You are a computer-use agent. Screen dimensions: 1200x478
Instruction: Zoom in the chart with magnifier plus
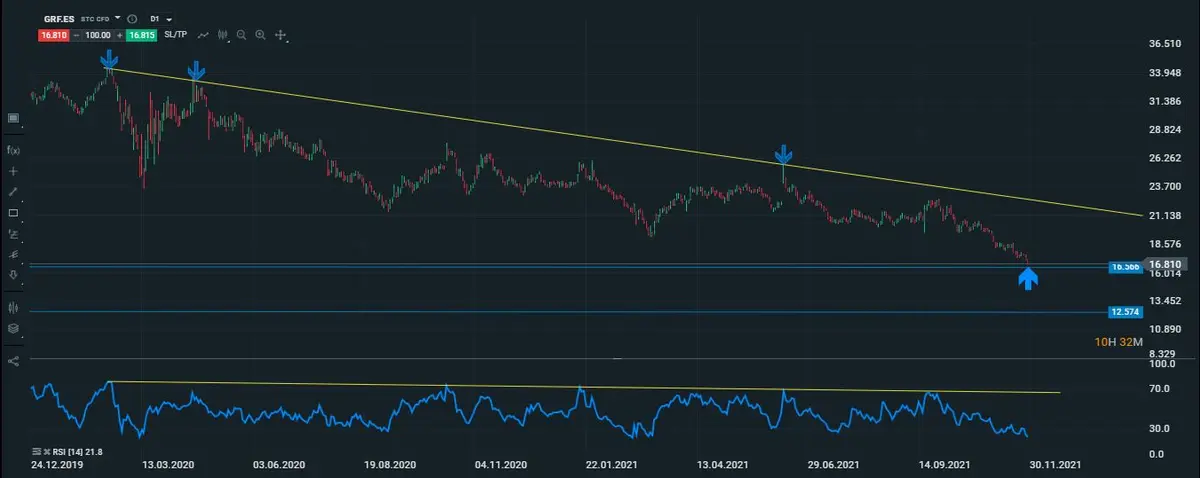click(x=260, y=35)
